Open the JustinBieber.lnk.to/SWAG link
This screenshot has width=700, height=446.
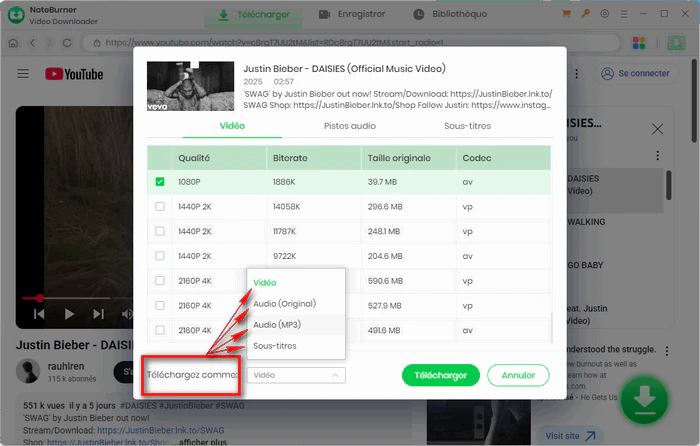pyautogui.click(x=161, y=430)
